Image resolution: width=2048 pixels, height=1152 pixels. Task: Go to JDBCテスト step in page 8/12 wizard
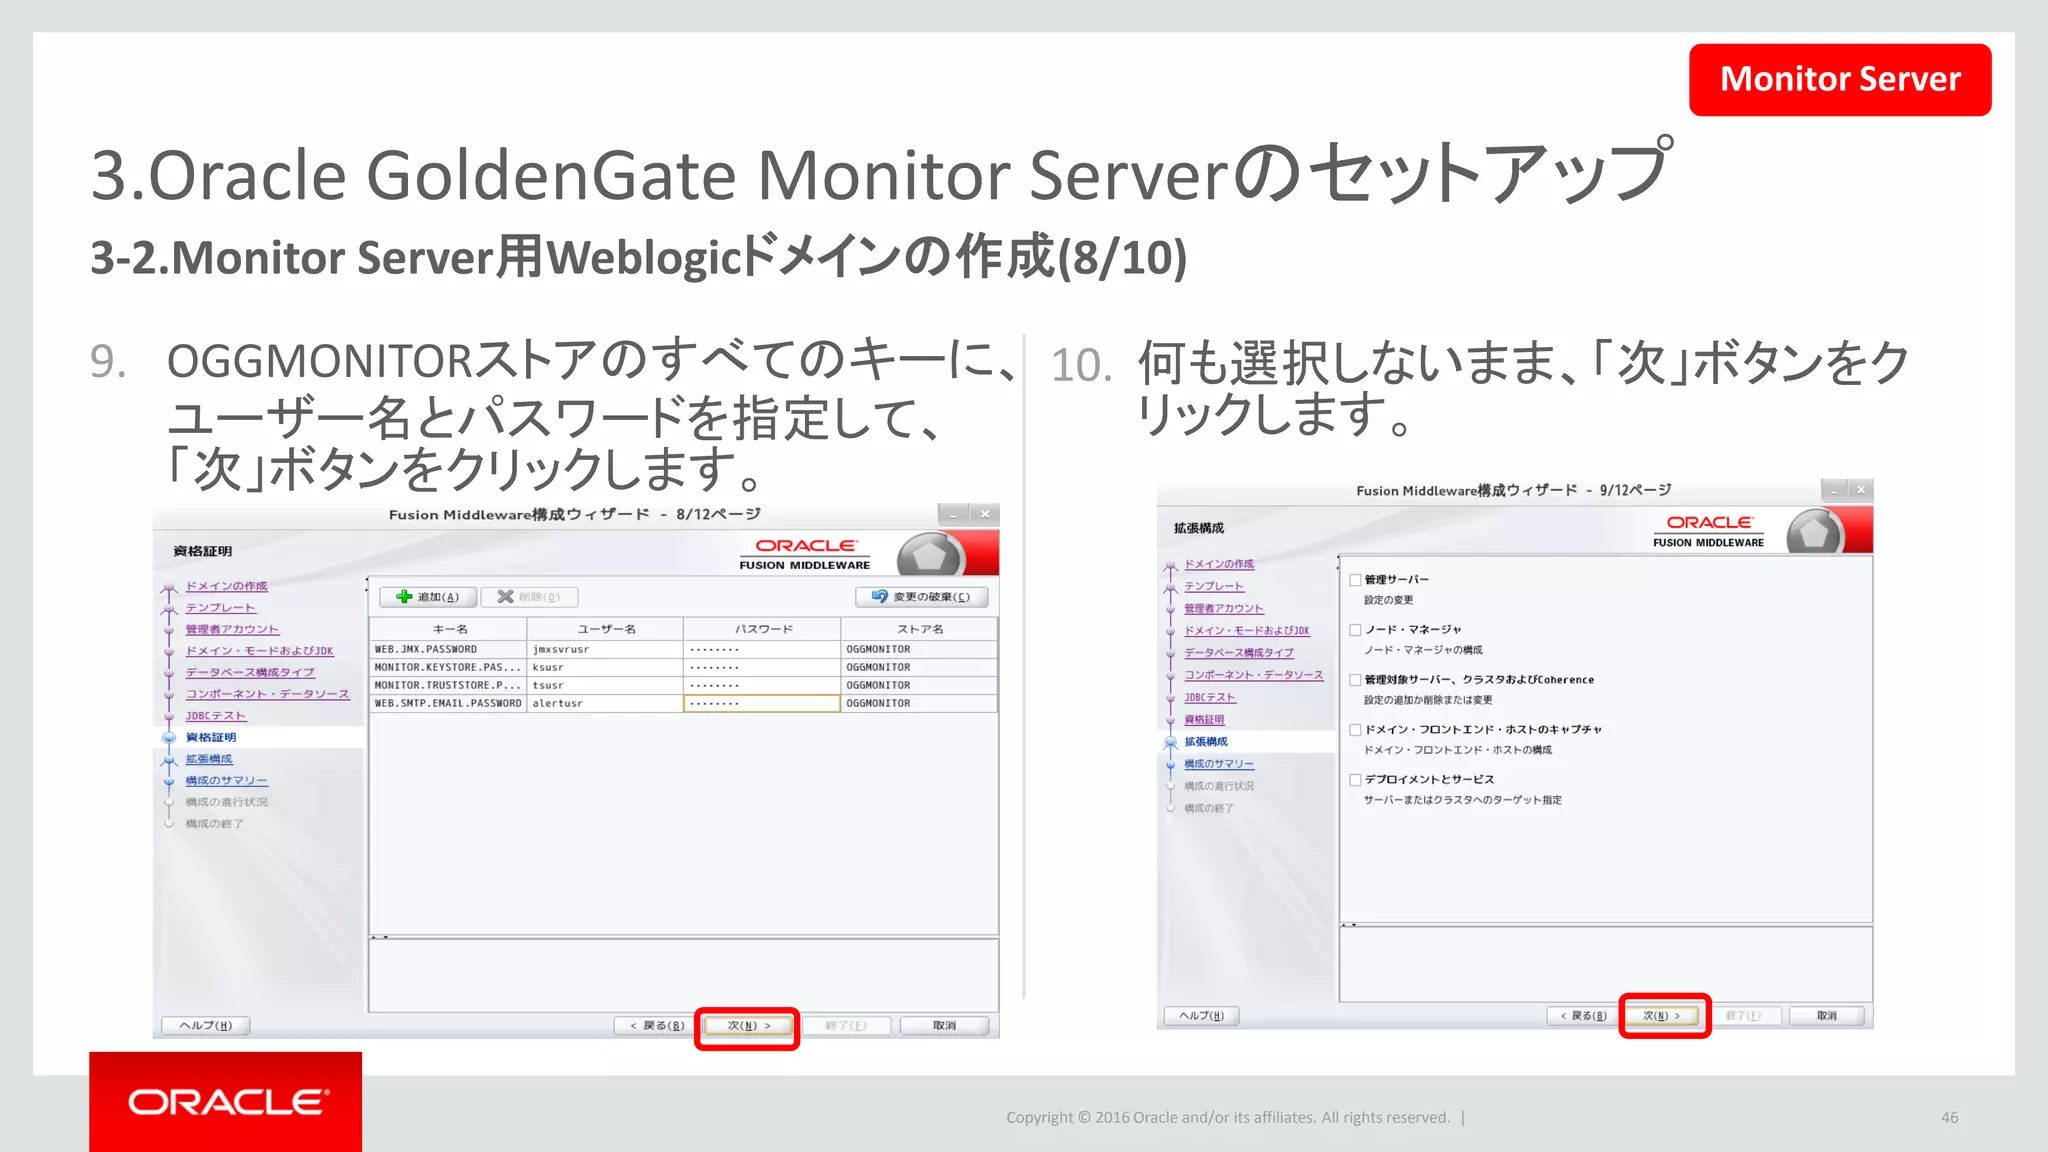215,716
